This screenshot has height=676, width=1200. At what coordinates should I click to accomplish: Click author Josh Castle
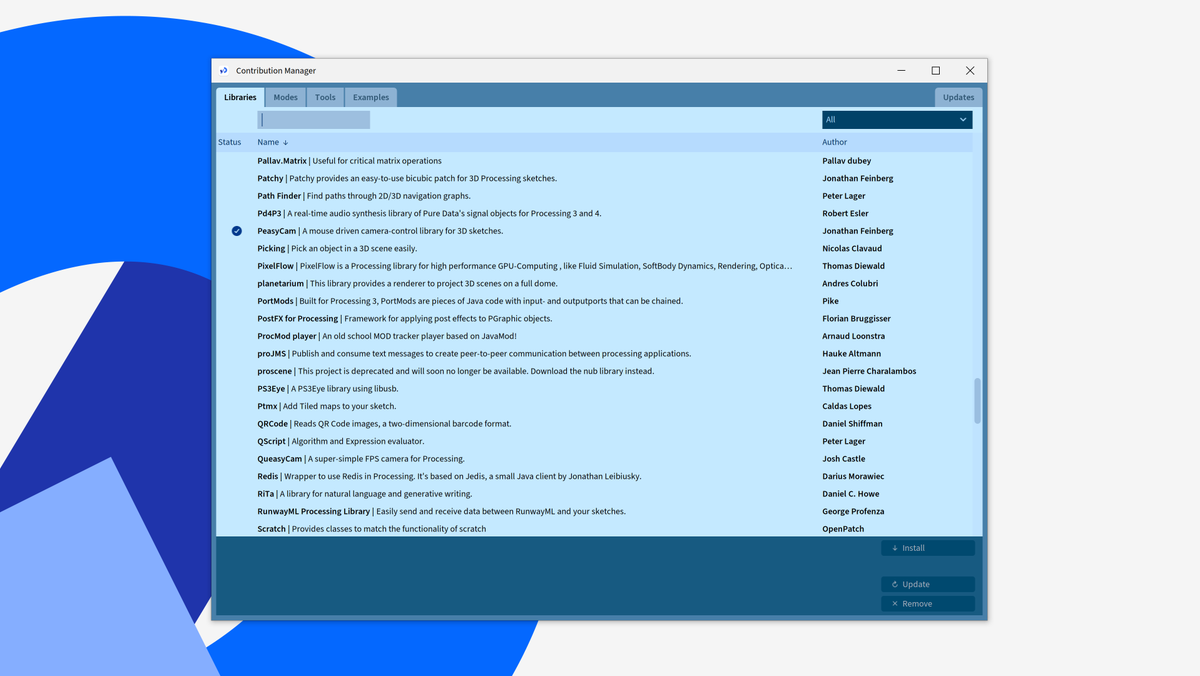[x=844, y=458]
